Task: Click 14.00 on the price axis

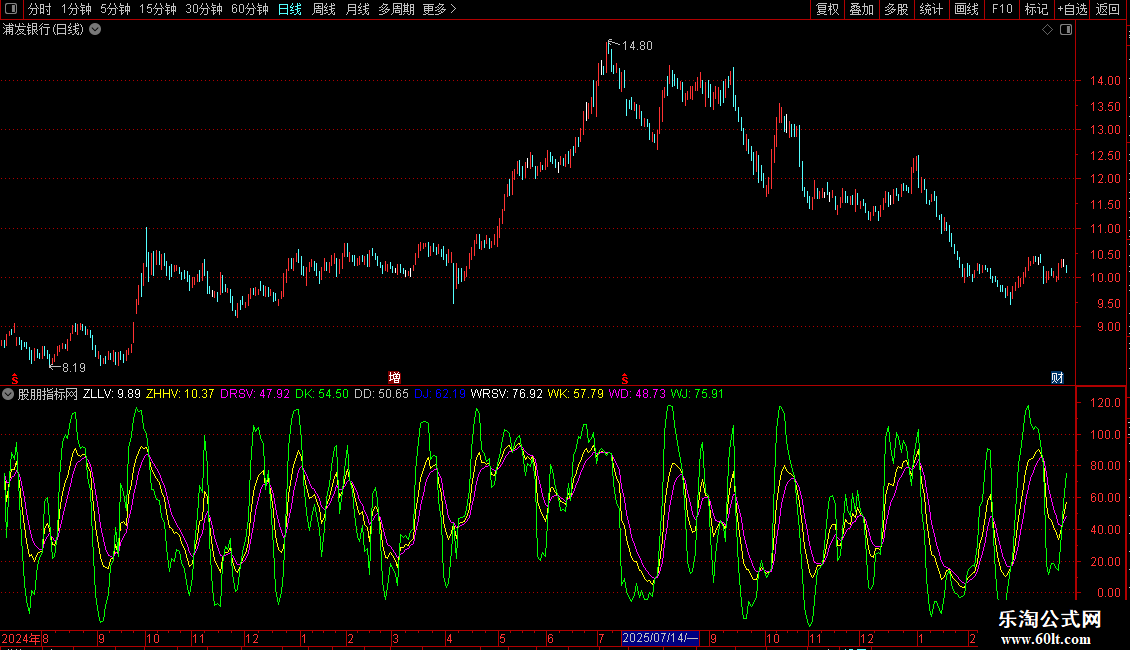Action: (x=1105, y=81)
